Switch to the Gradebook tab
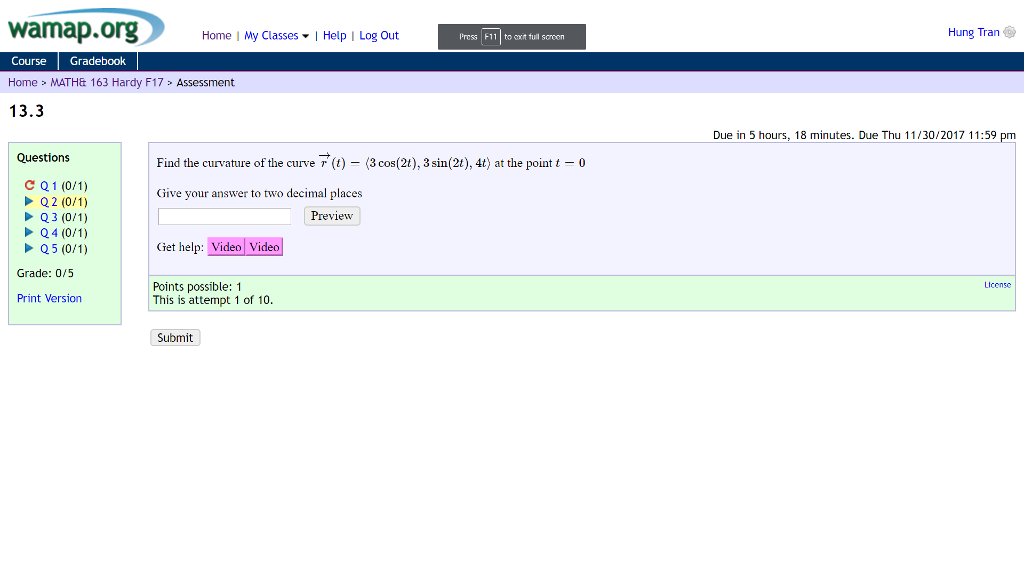1024x576 pixels. 97,60
